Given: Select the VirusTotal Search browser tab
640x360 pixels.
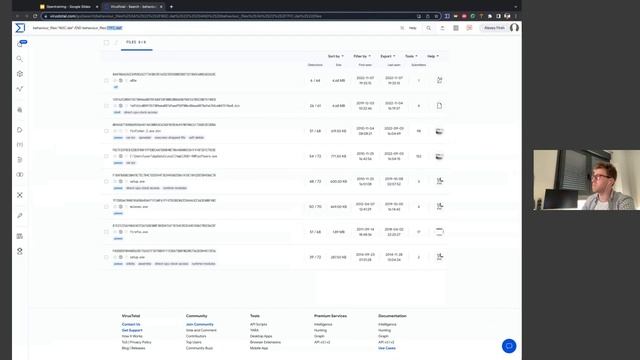Looking at the screenshot, I should [x=133, y=7].
